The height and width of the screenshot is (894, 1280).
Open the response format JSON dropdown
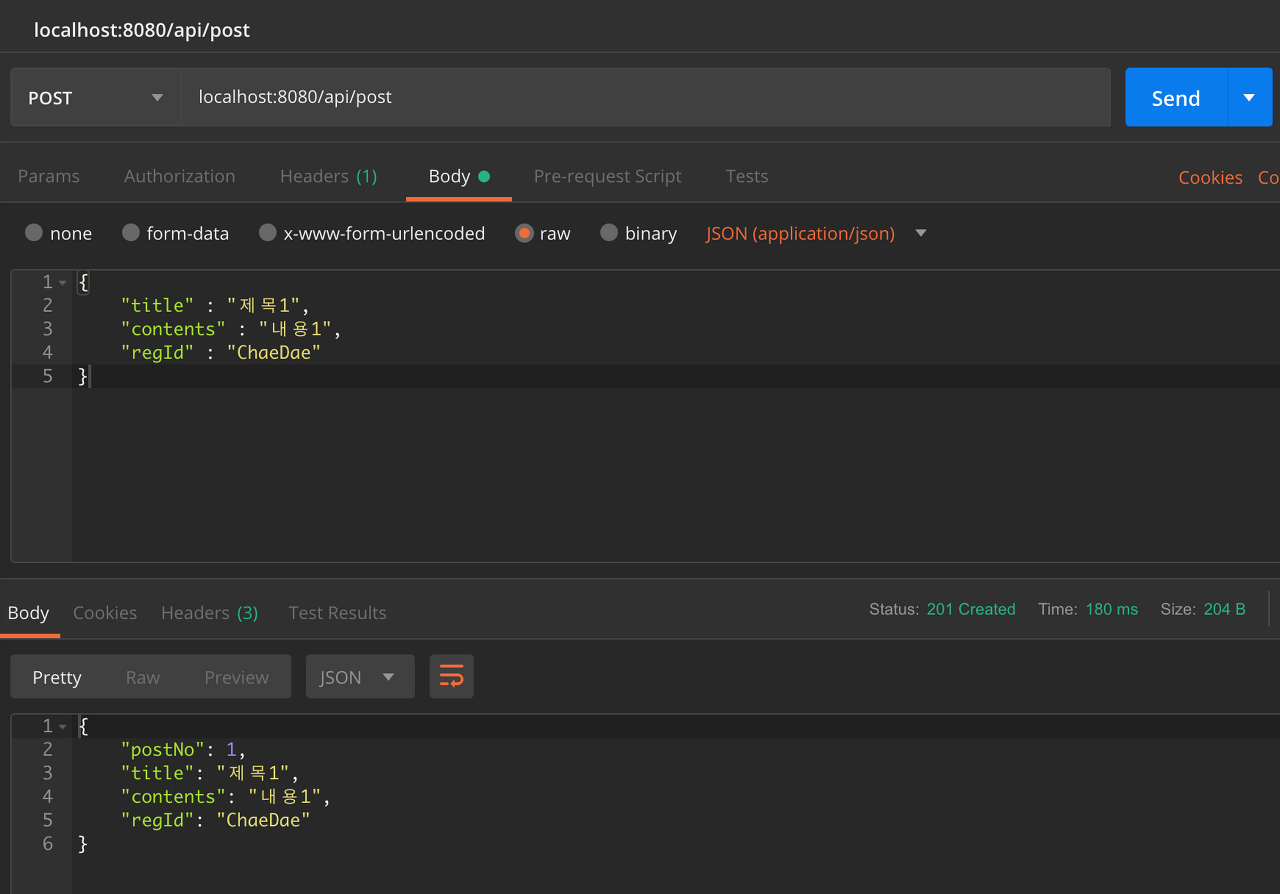click(x=360, y=676)
